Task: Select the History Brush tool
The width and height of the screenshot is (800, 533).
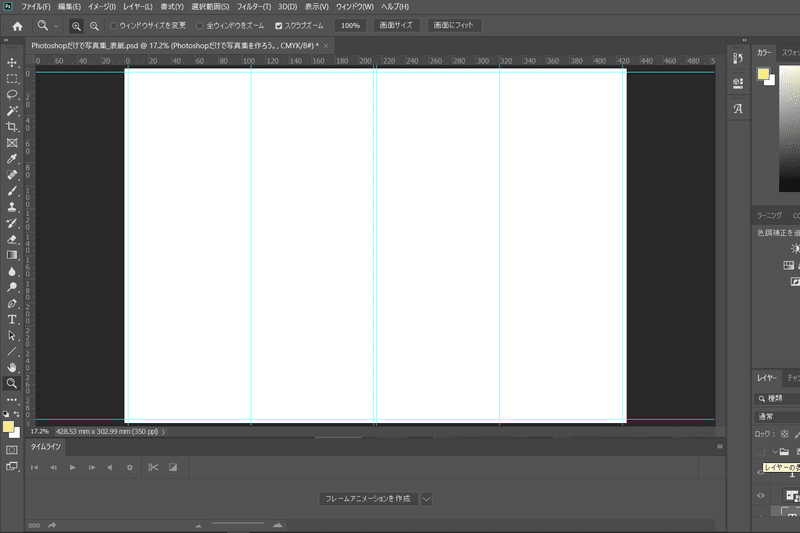Action: coord(12,223)
